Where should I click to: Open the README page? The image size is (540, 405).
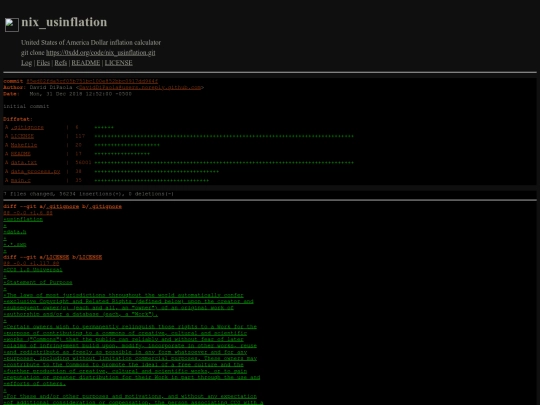pyautogui.click(x=86, y=63)
